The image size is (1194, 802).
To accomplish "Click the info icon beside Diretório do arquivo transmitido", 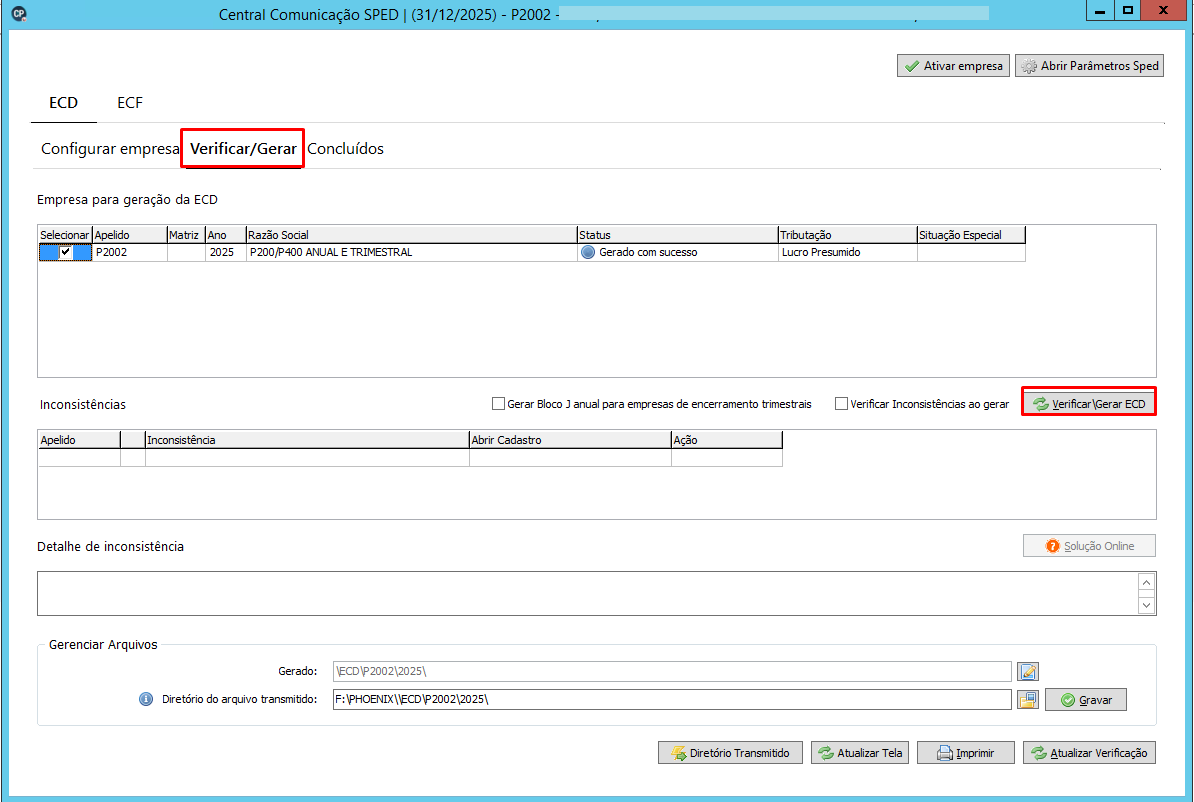I will click(x=145, y=699).
